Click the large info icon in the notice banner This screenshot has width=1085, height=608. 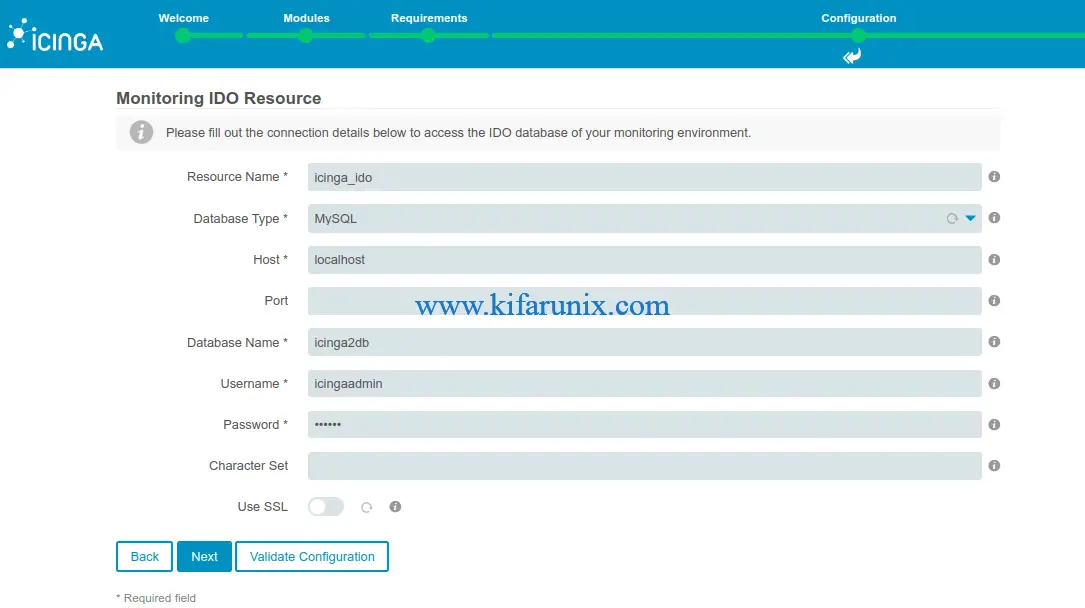[x=141, y=132]
